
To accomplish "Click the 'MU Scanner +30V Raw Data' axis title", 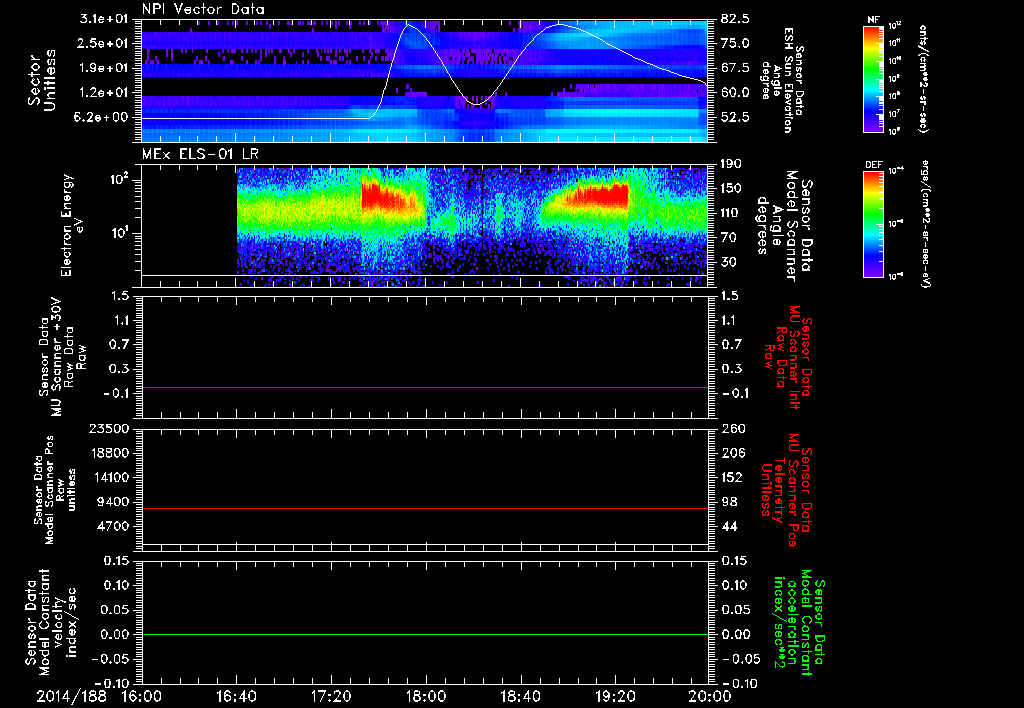I will [x=62, y=357].
